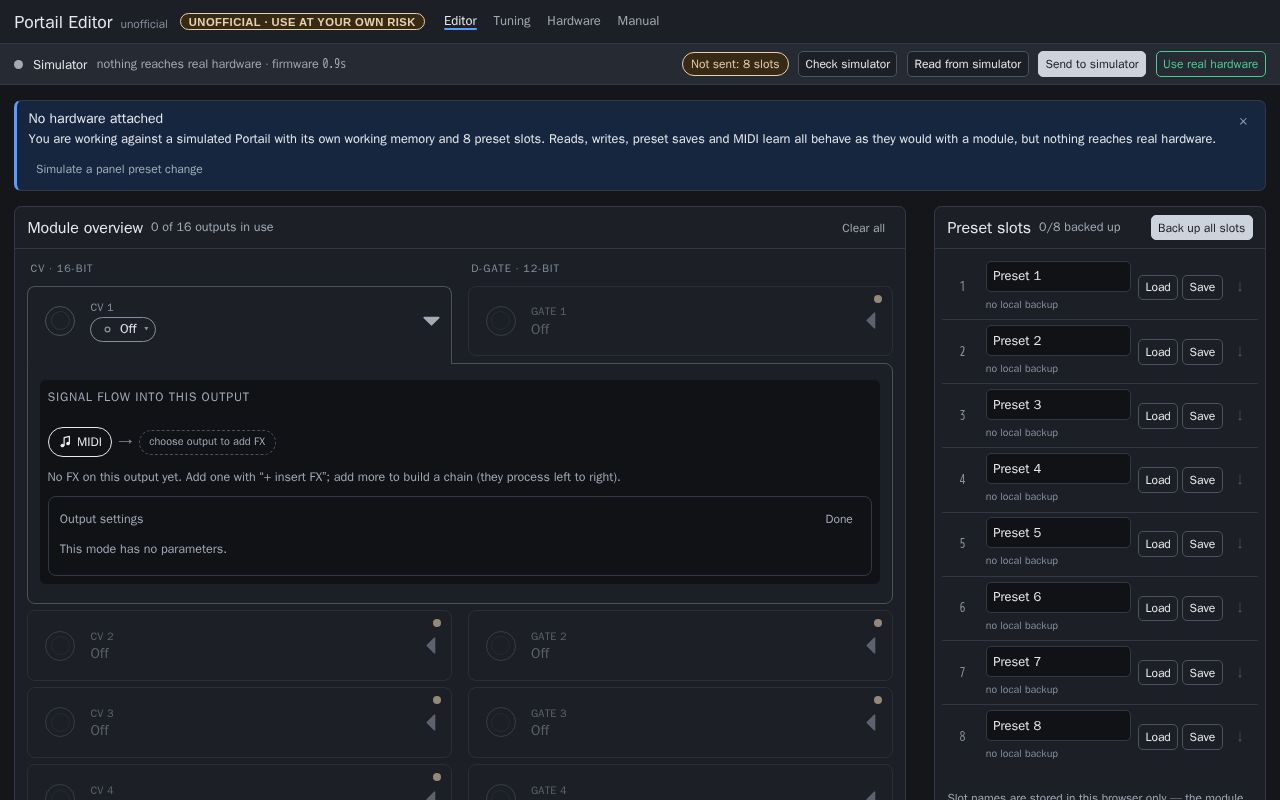
Task: Click download arrow for Preset 5 slot
Action: coord(1240,543)
